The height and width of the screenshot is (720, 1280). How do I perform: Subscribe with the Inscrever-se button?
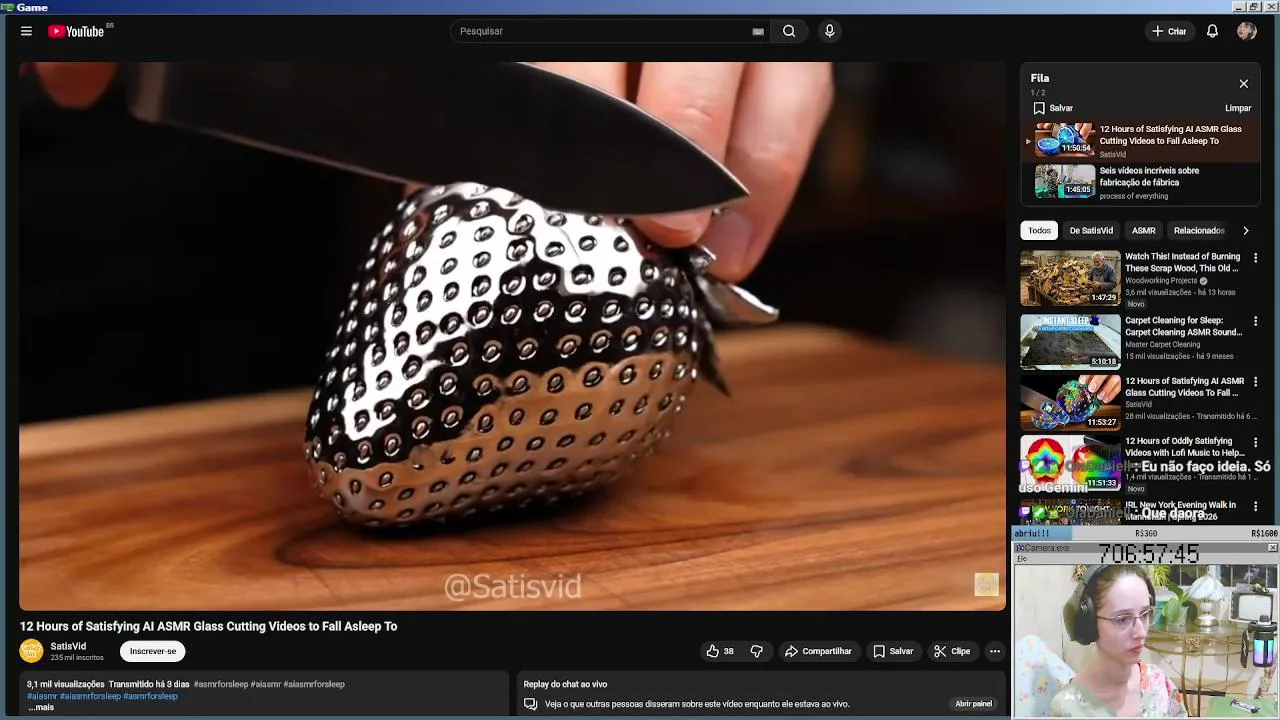tap(153, 651)
